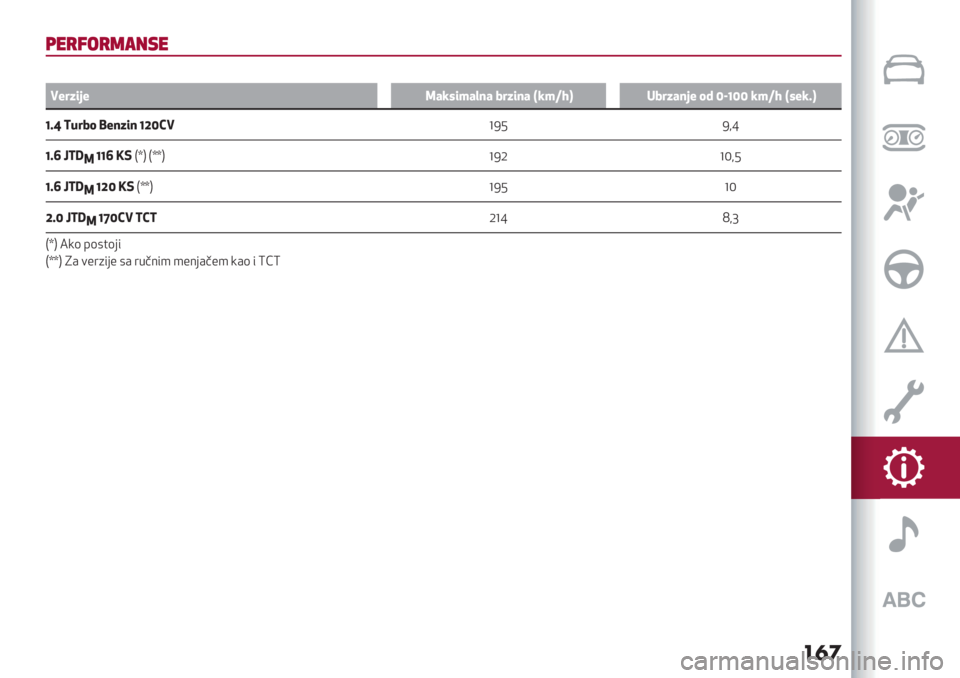The height and width of the screenshot is (678, 960).
Task: Open the music note multimedia icon
Action: [904, 534]
